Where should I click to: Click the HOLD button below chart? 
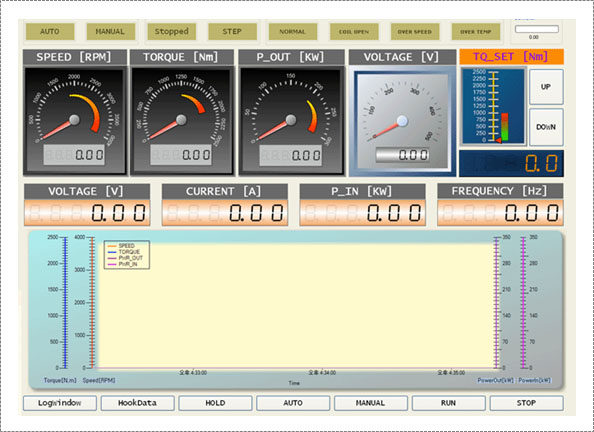click(215, 403)
